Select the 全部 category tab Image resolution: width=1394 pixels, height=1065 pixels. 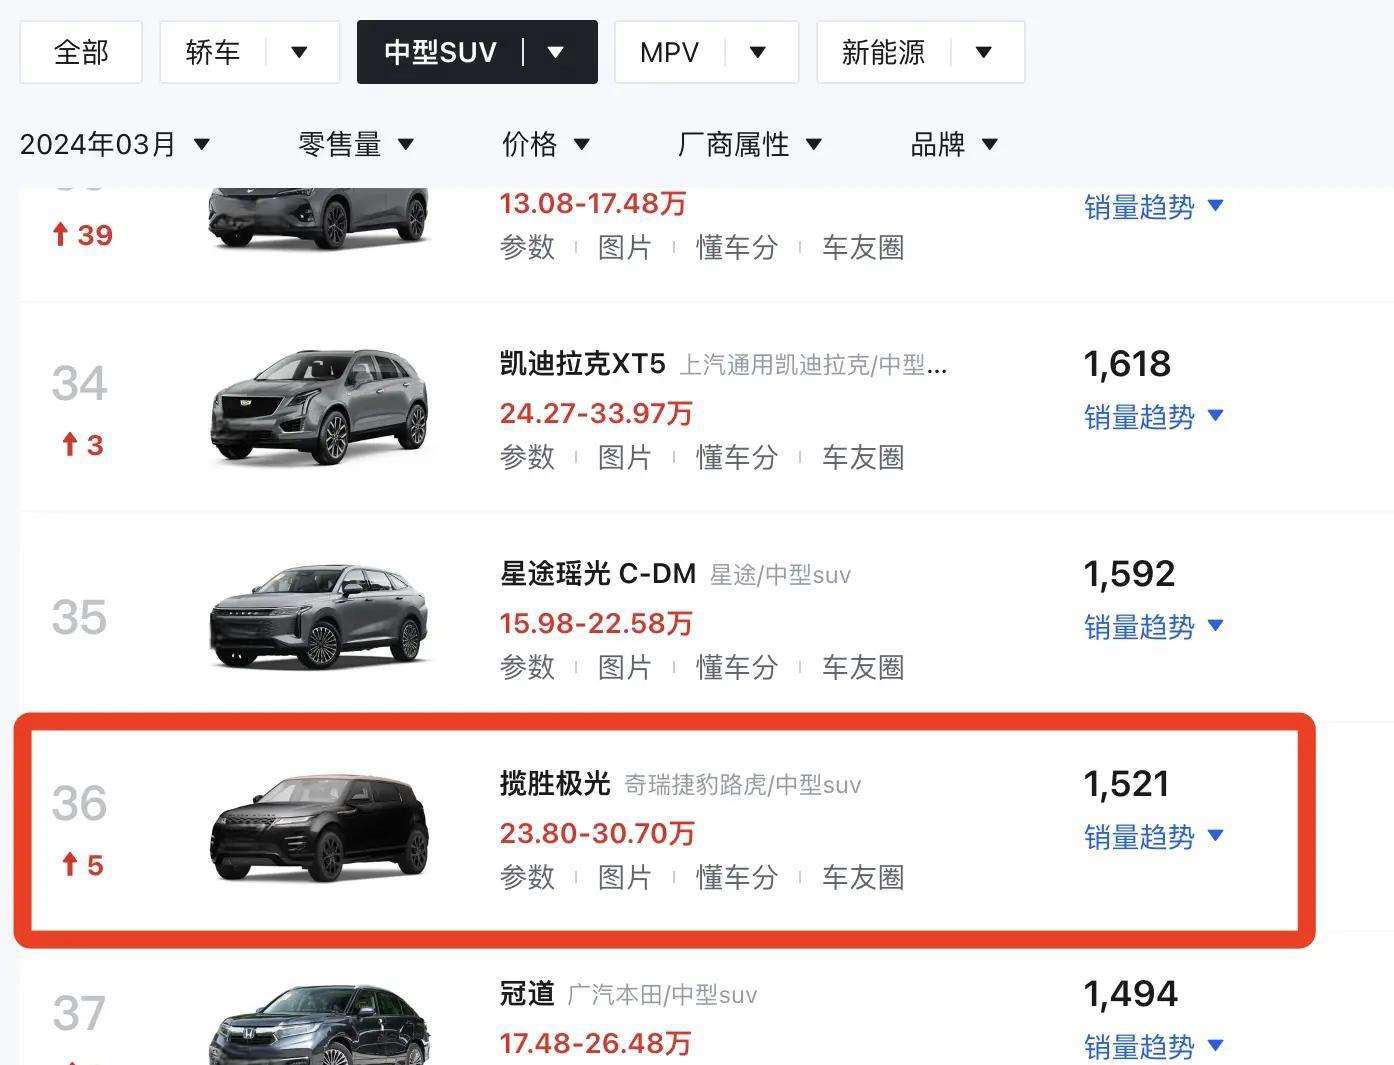(x=81, y=52)
